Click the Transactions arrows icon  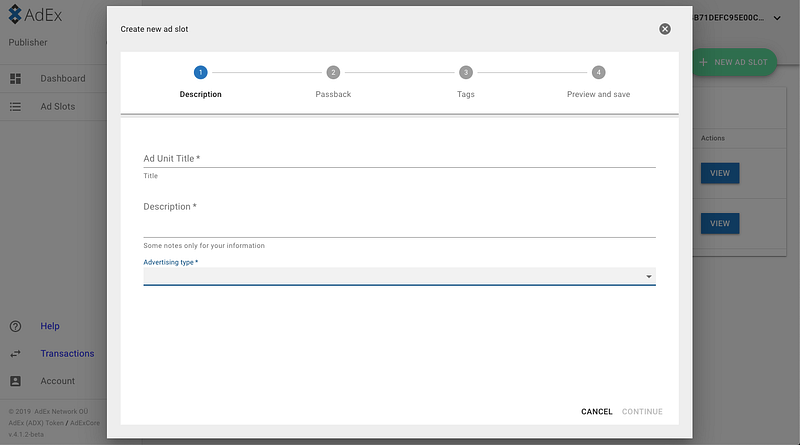click(x=15, y=353)
